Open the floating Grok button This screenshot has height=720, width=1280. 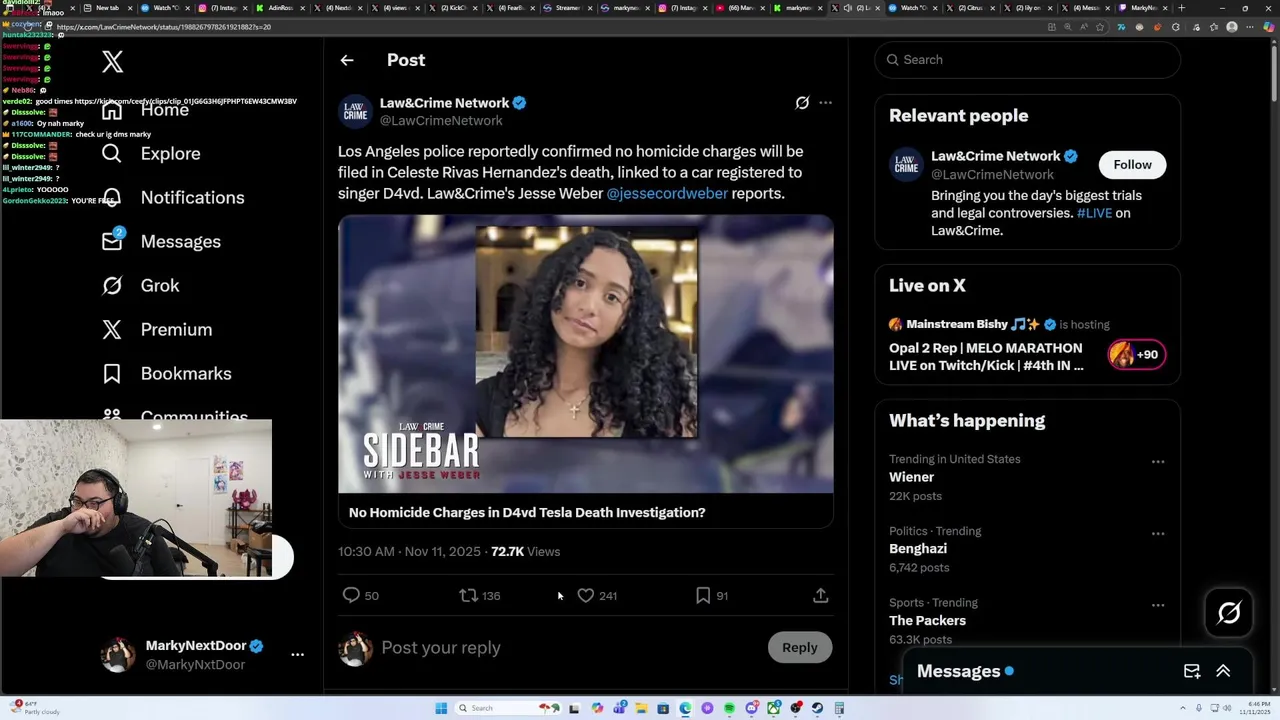pos(1229,612)
